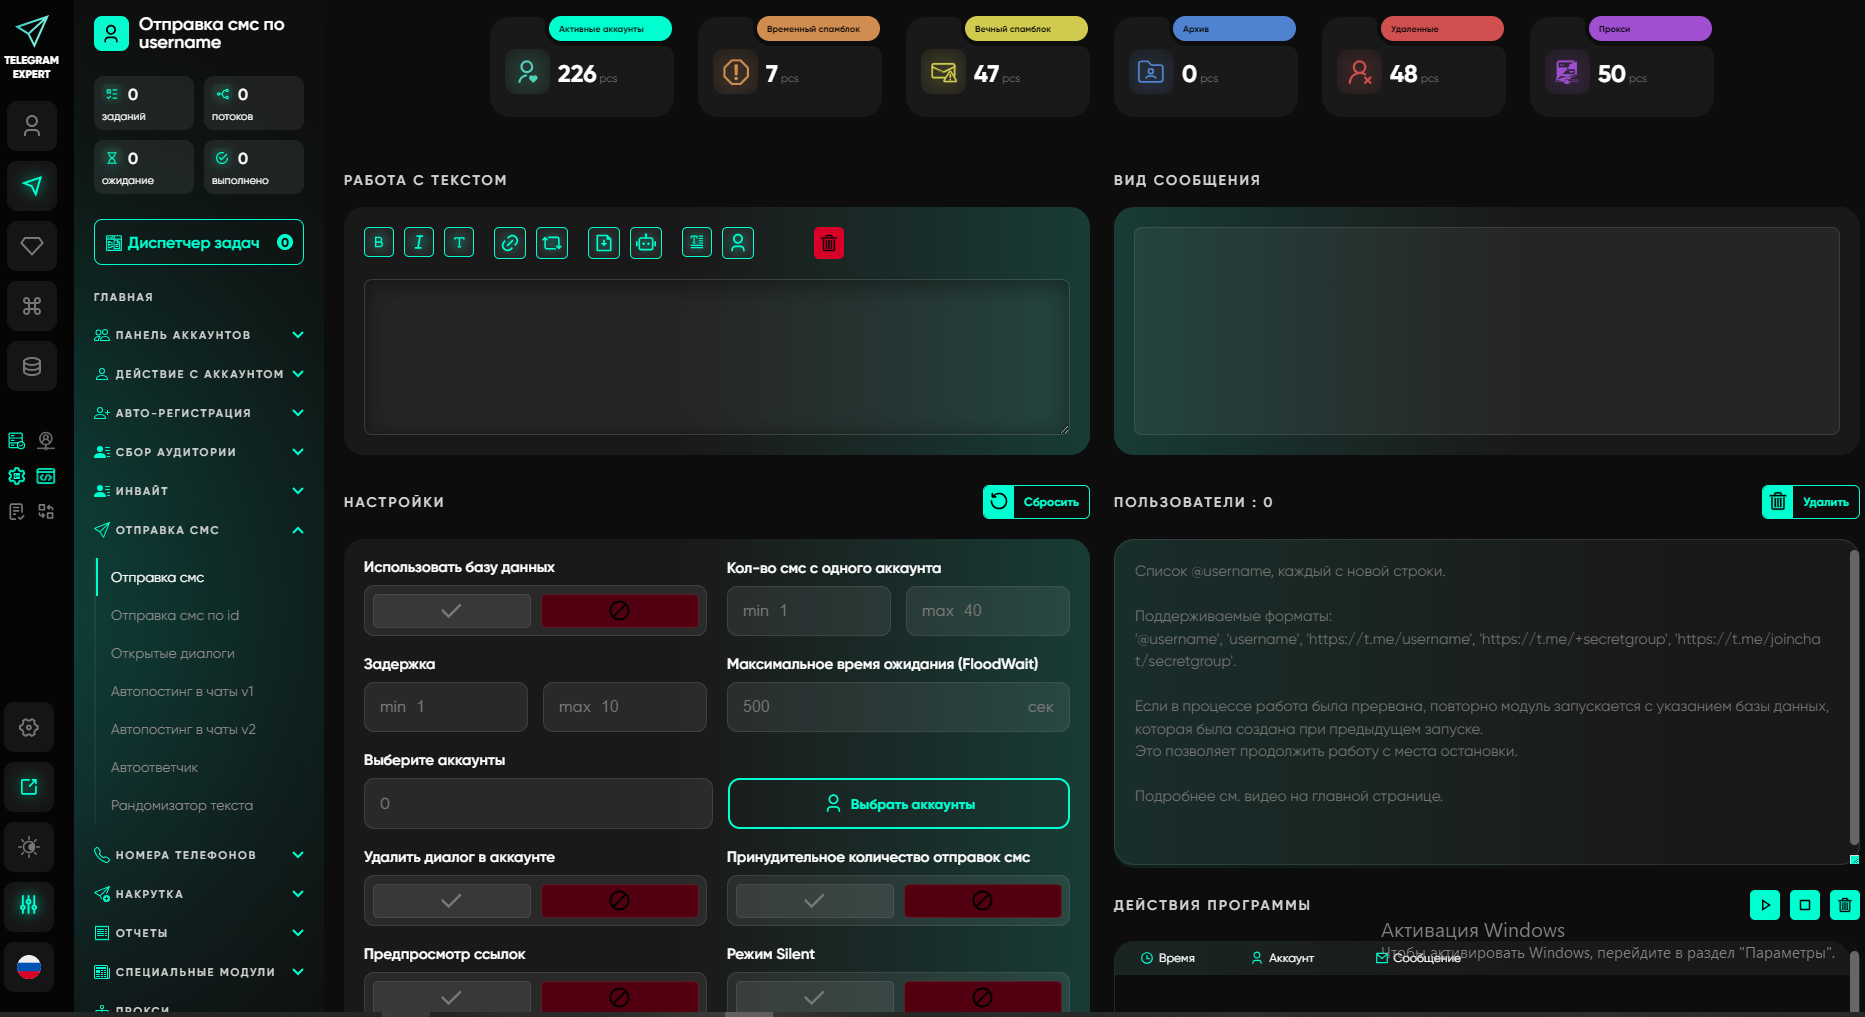This screenshot has width=1865, height=1017.
Task: Click the 'Сбросить' settings reset button
Action: click(1036, 502)
